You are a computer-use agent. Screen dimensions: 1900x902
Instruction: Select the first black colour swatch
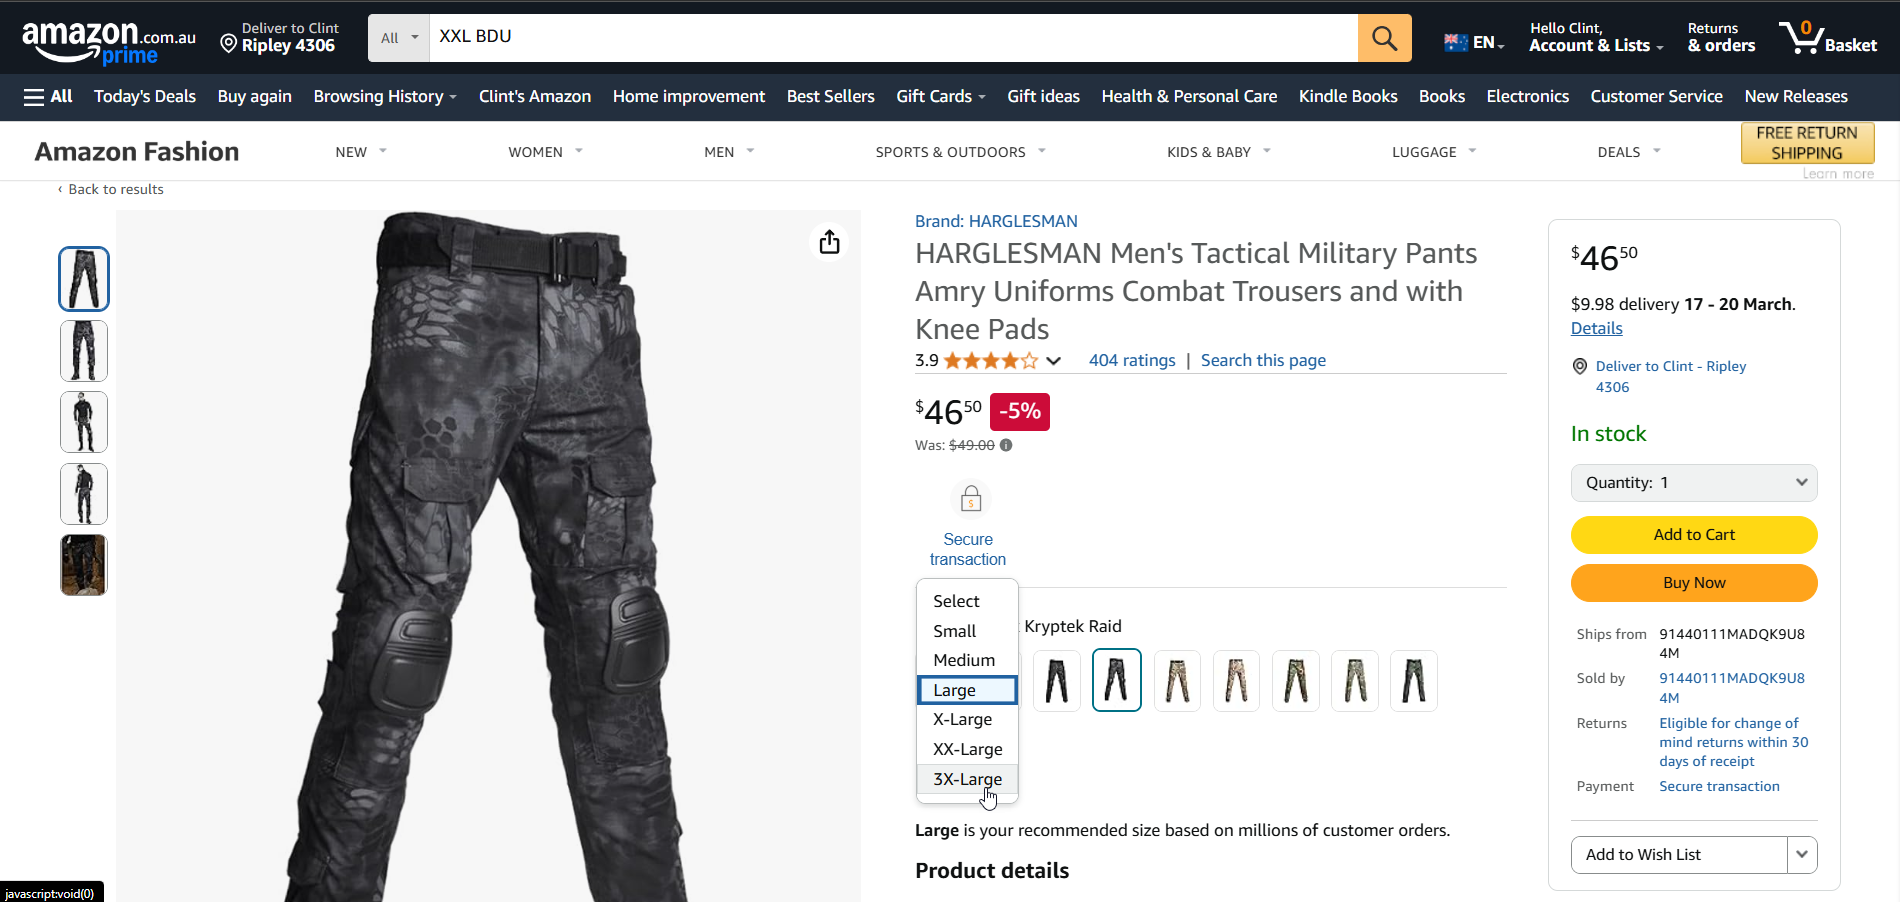point(1057,681)
